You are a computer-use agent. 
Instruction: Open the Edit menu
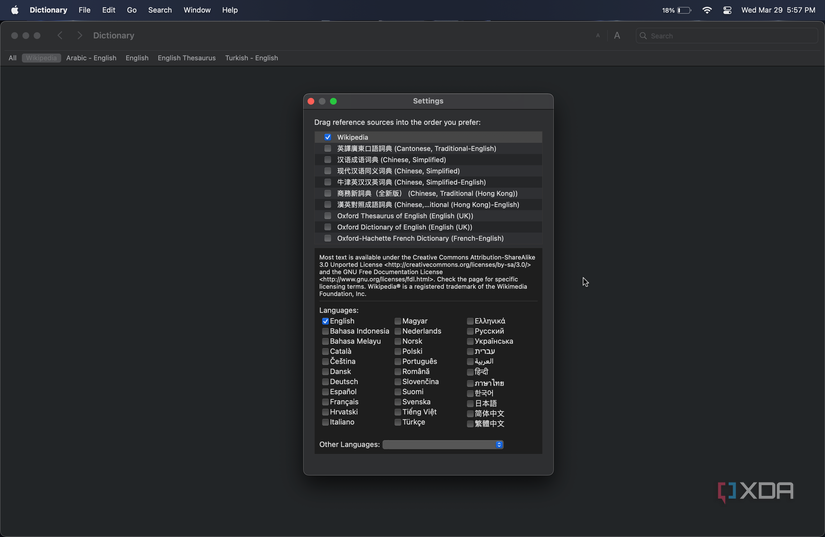pyautogui.click(x=108, y=10)
